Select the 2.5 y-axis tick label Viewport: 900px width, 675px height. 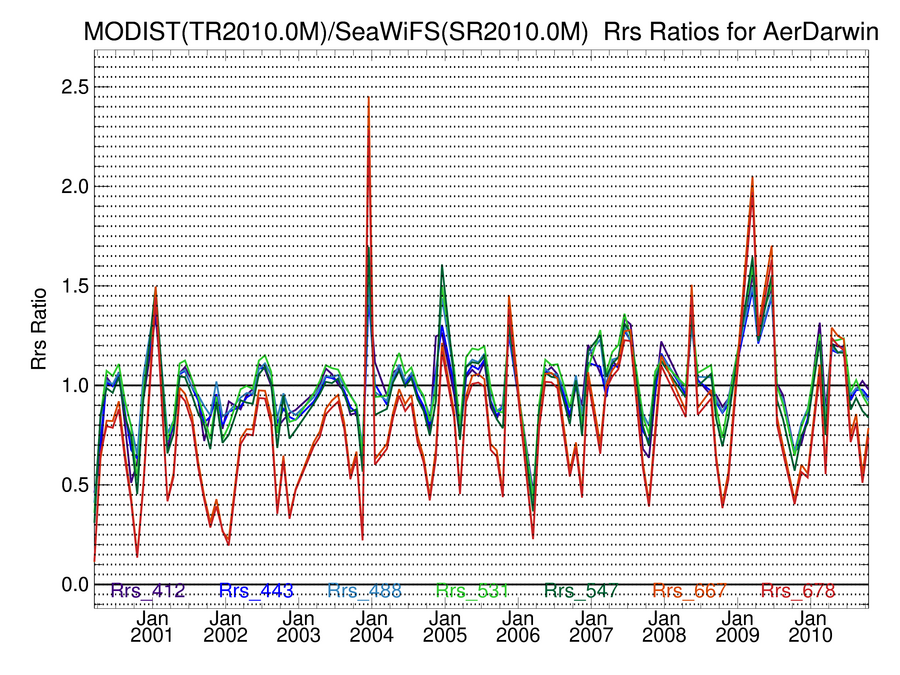pos(75,87)
